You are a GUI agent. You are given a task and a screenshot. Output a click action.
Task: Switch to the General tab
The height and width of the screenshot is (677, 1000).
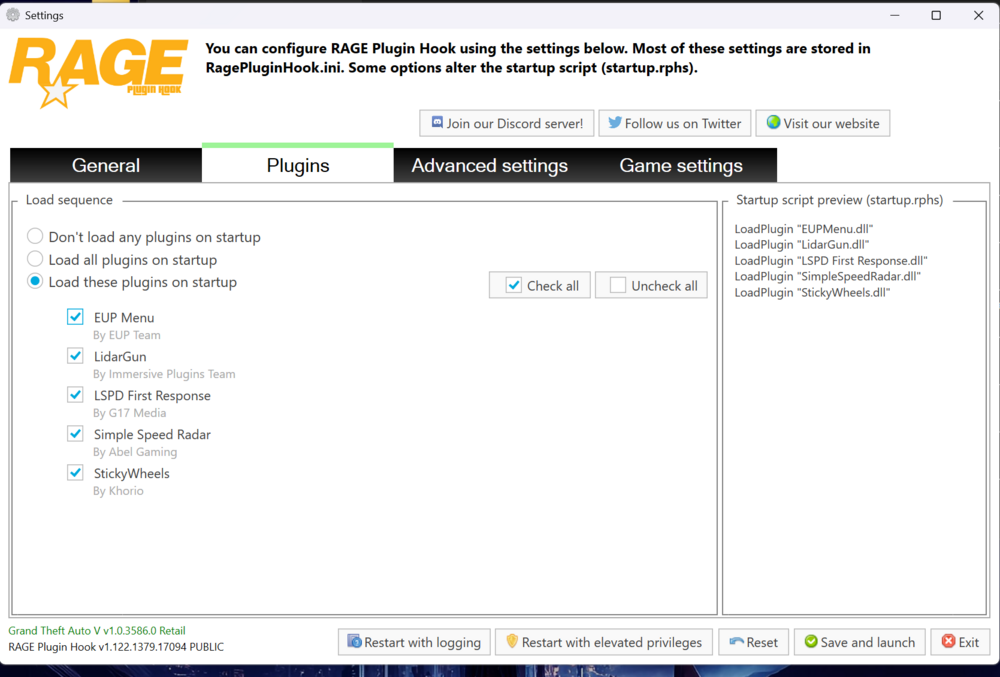pyautogui.click(x=105, y=165)
